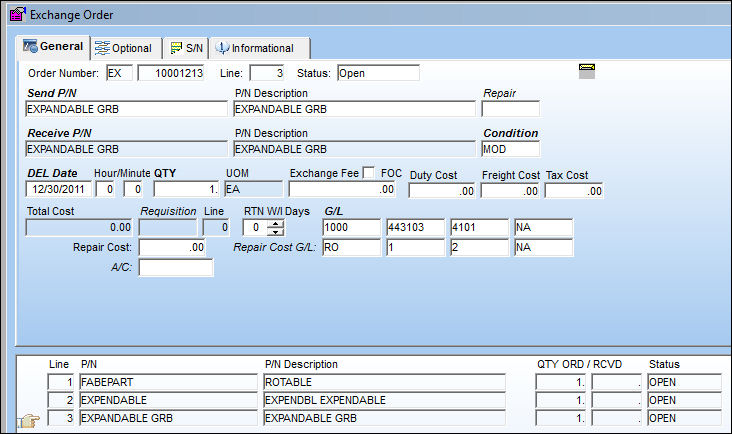The width and height of the screenshot is (732, 434).
Task: Click OPEN status of EXPENDABLE row
Action: click(x=684, y=400)
